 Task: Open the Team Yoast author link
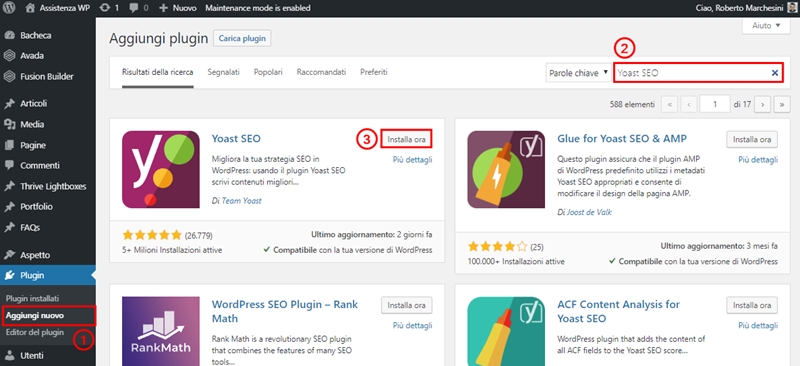[x=241, y=201]
